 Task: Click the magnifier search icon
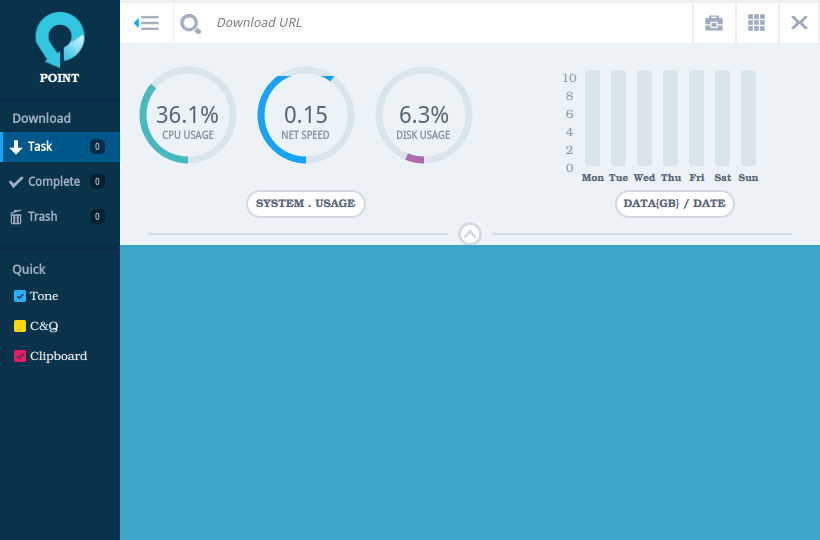[190, 24]
